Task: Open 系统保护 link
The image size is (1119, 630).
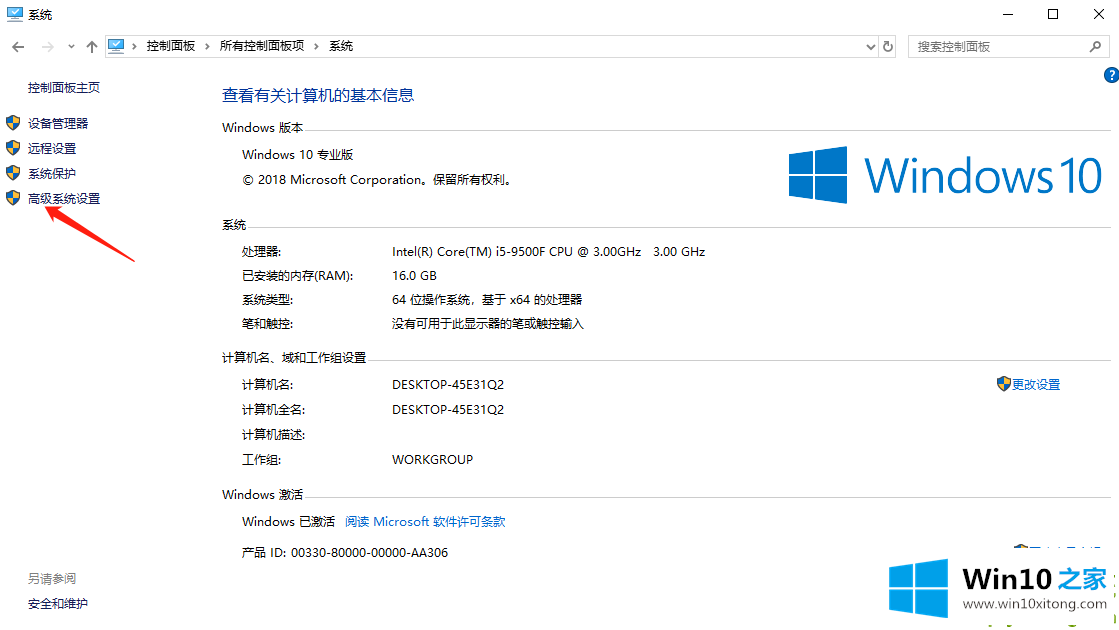Action: (x=52, y=173)
